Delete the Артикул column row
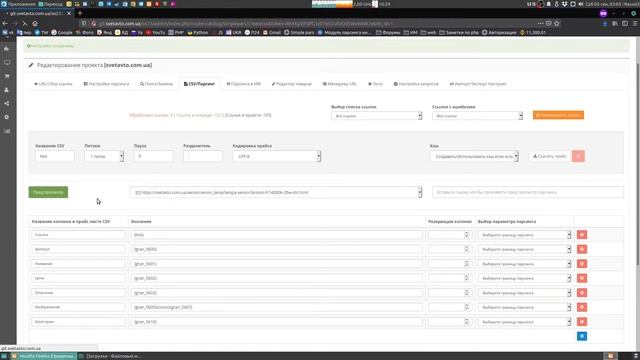Image resolution: width=640 pixels, height=360 pixels. pos(582,249)
